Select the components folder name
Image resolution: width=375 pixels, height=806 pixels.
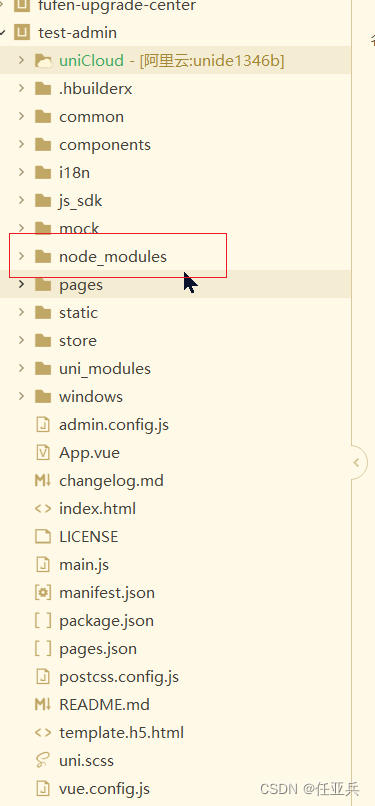pyautogui.click(x=105, y=145)
